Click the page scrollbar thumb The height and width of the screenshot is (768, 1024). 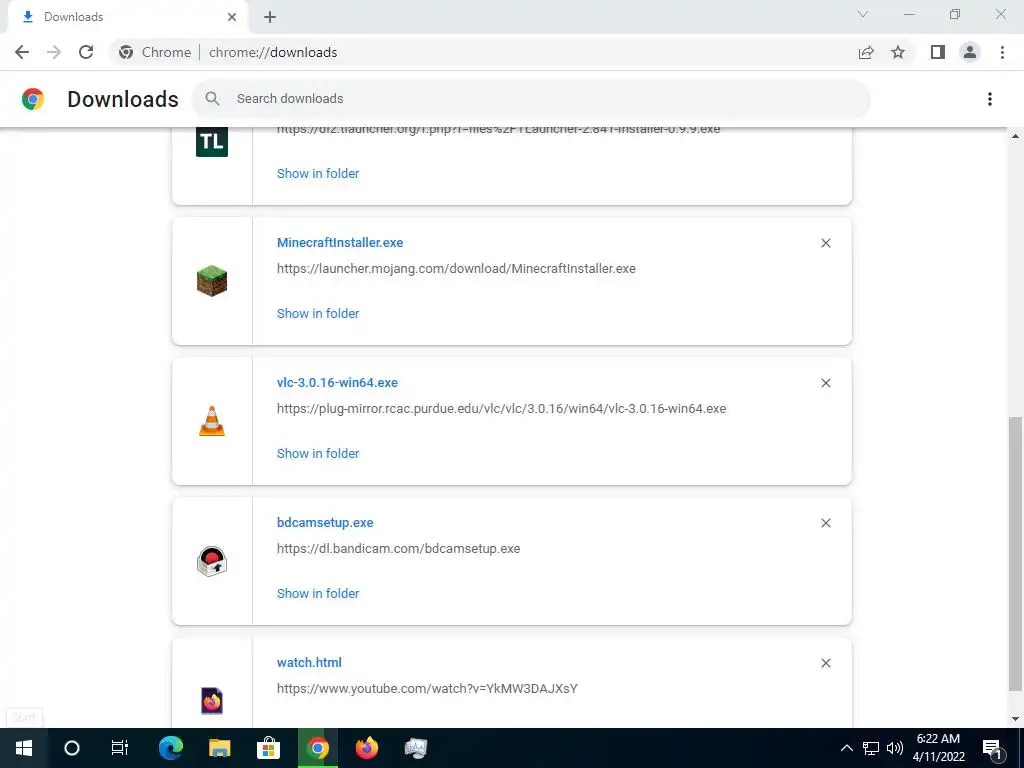click(1015, 554)
